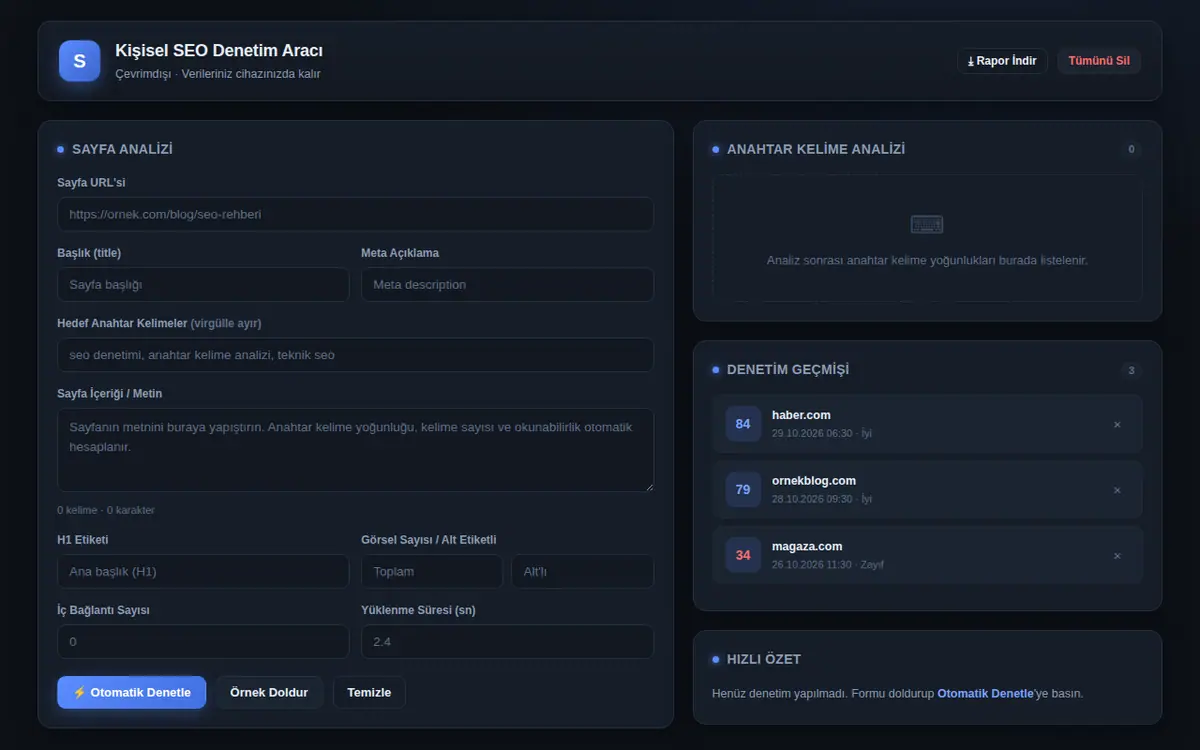Viewport: 1200px width, 750px height.
Task: Click the Meta Açıklama input field
Action: click(507, 284)
